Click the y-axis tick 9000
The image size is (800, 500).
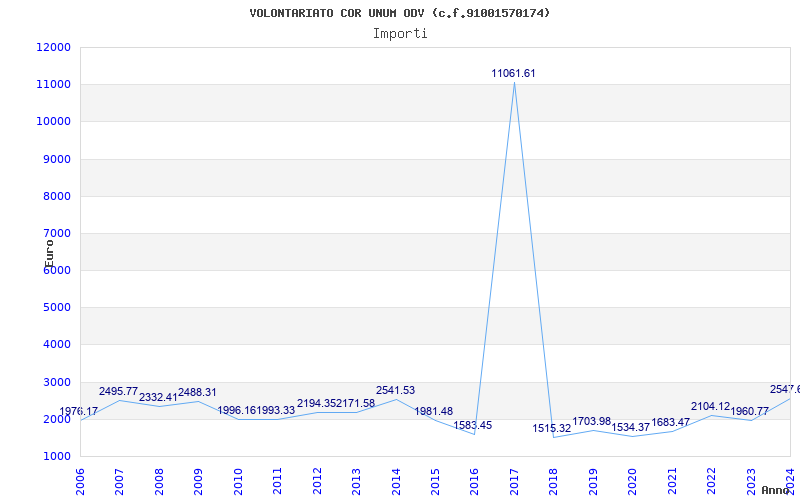tap(56, 159)
